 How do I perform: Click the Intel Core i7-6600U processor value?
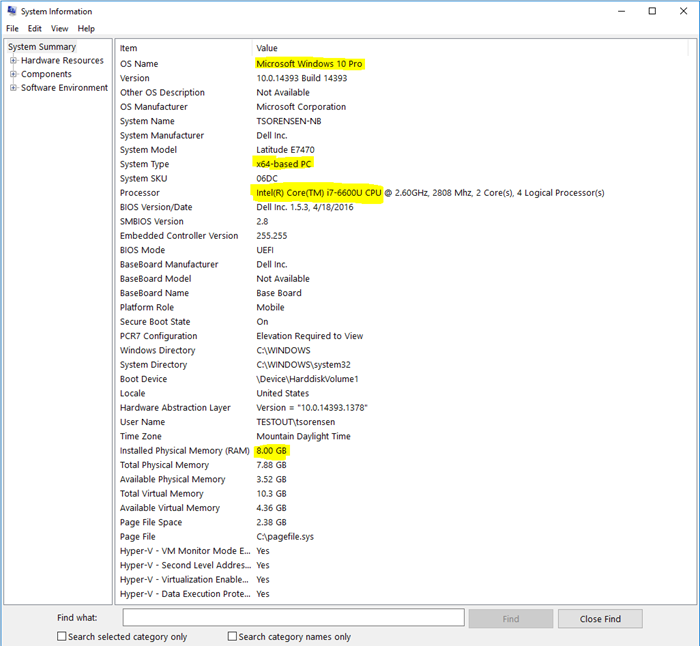coord(430,193)
